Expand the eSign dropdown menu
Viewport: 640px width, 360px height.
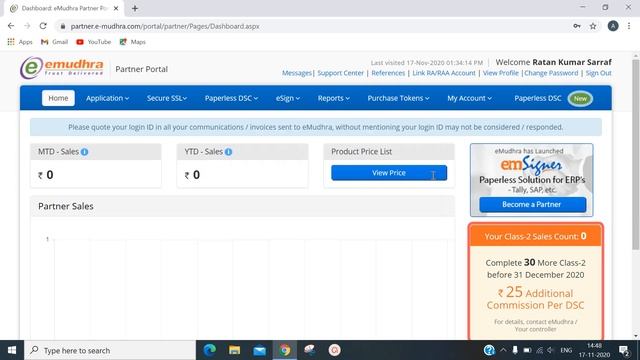(288, 98)
